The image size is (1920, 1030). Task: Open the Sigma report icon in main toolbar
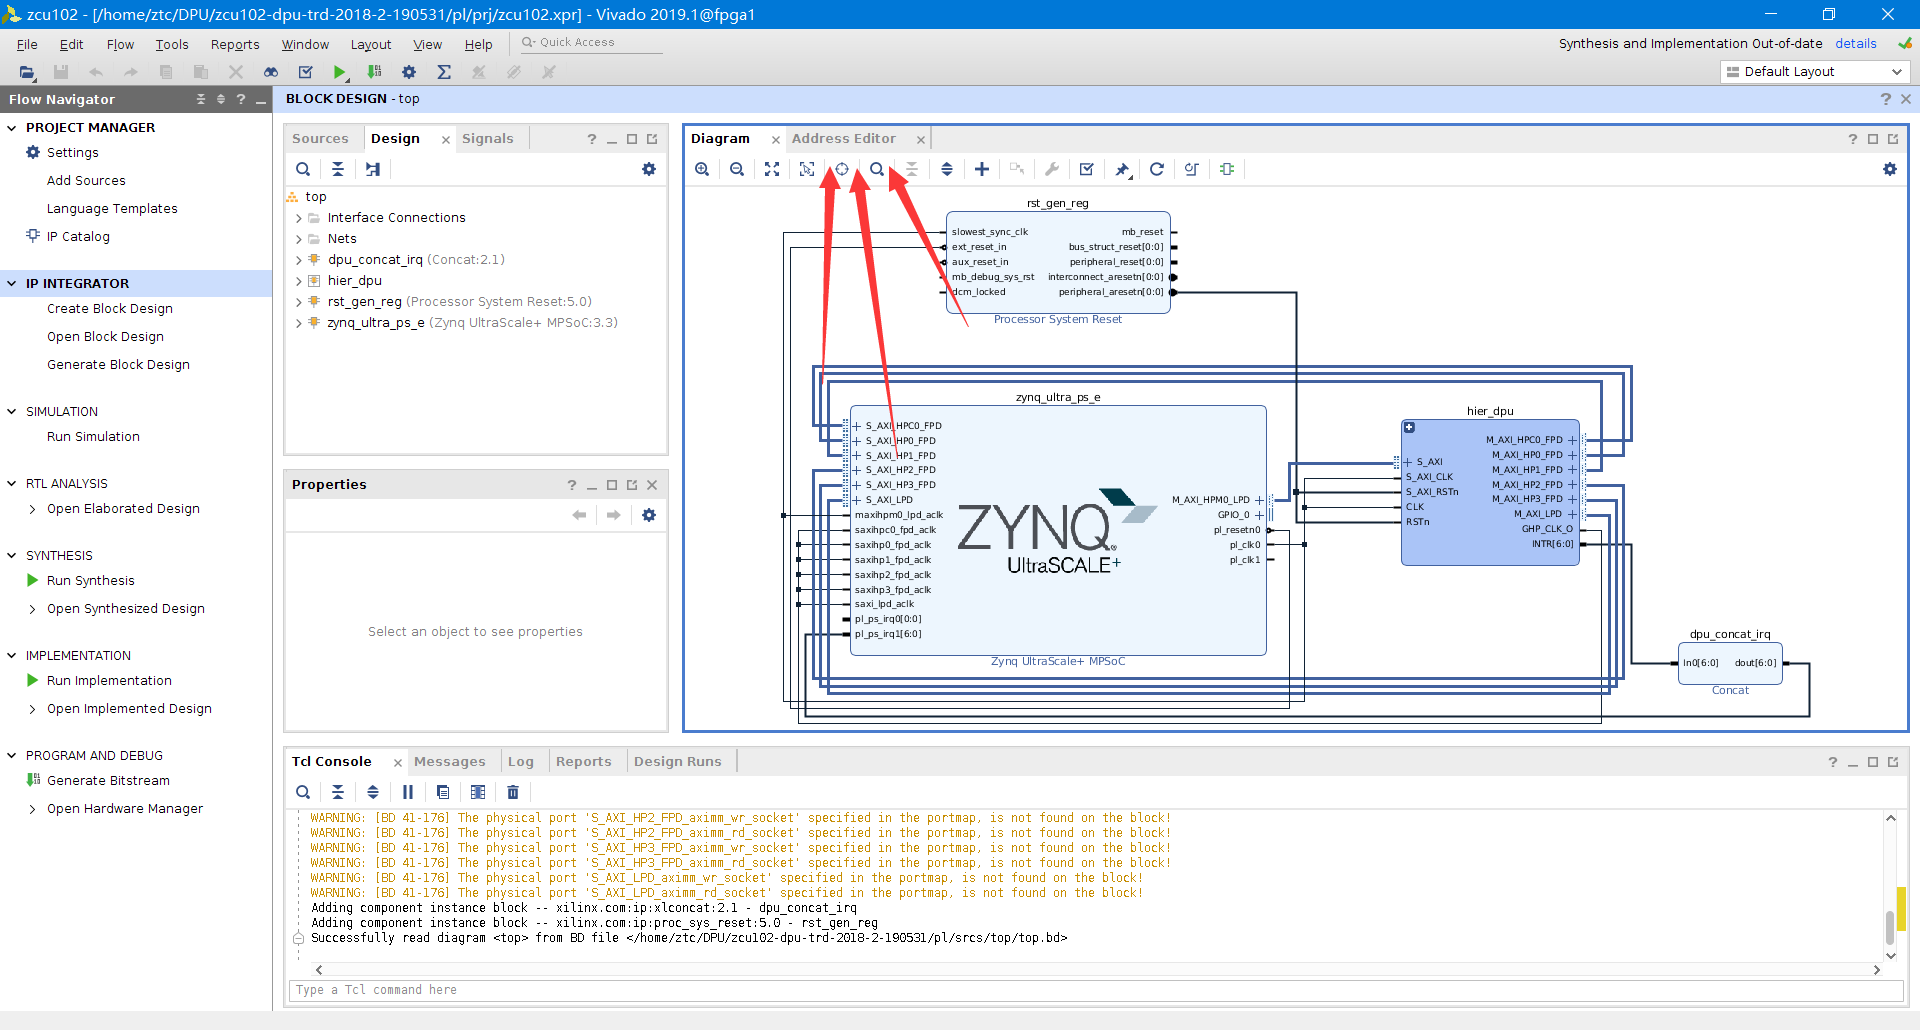(444, 72)
